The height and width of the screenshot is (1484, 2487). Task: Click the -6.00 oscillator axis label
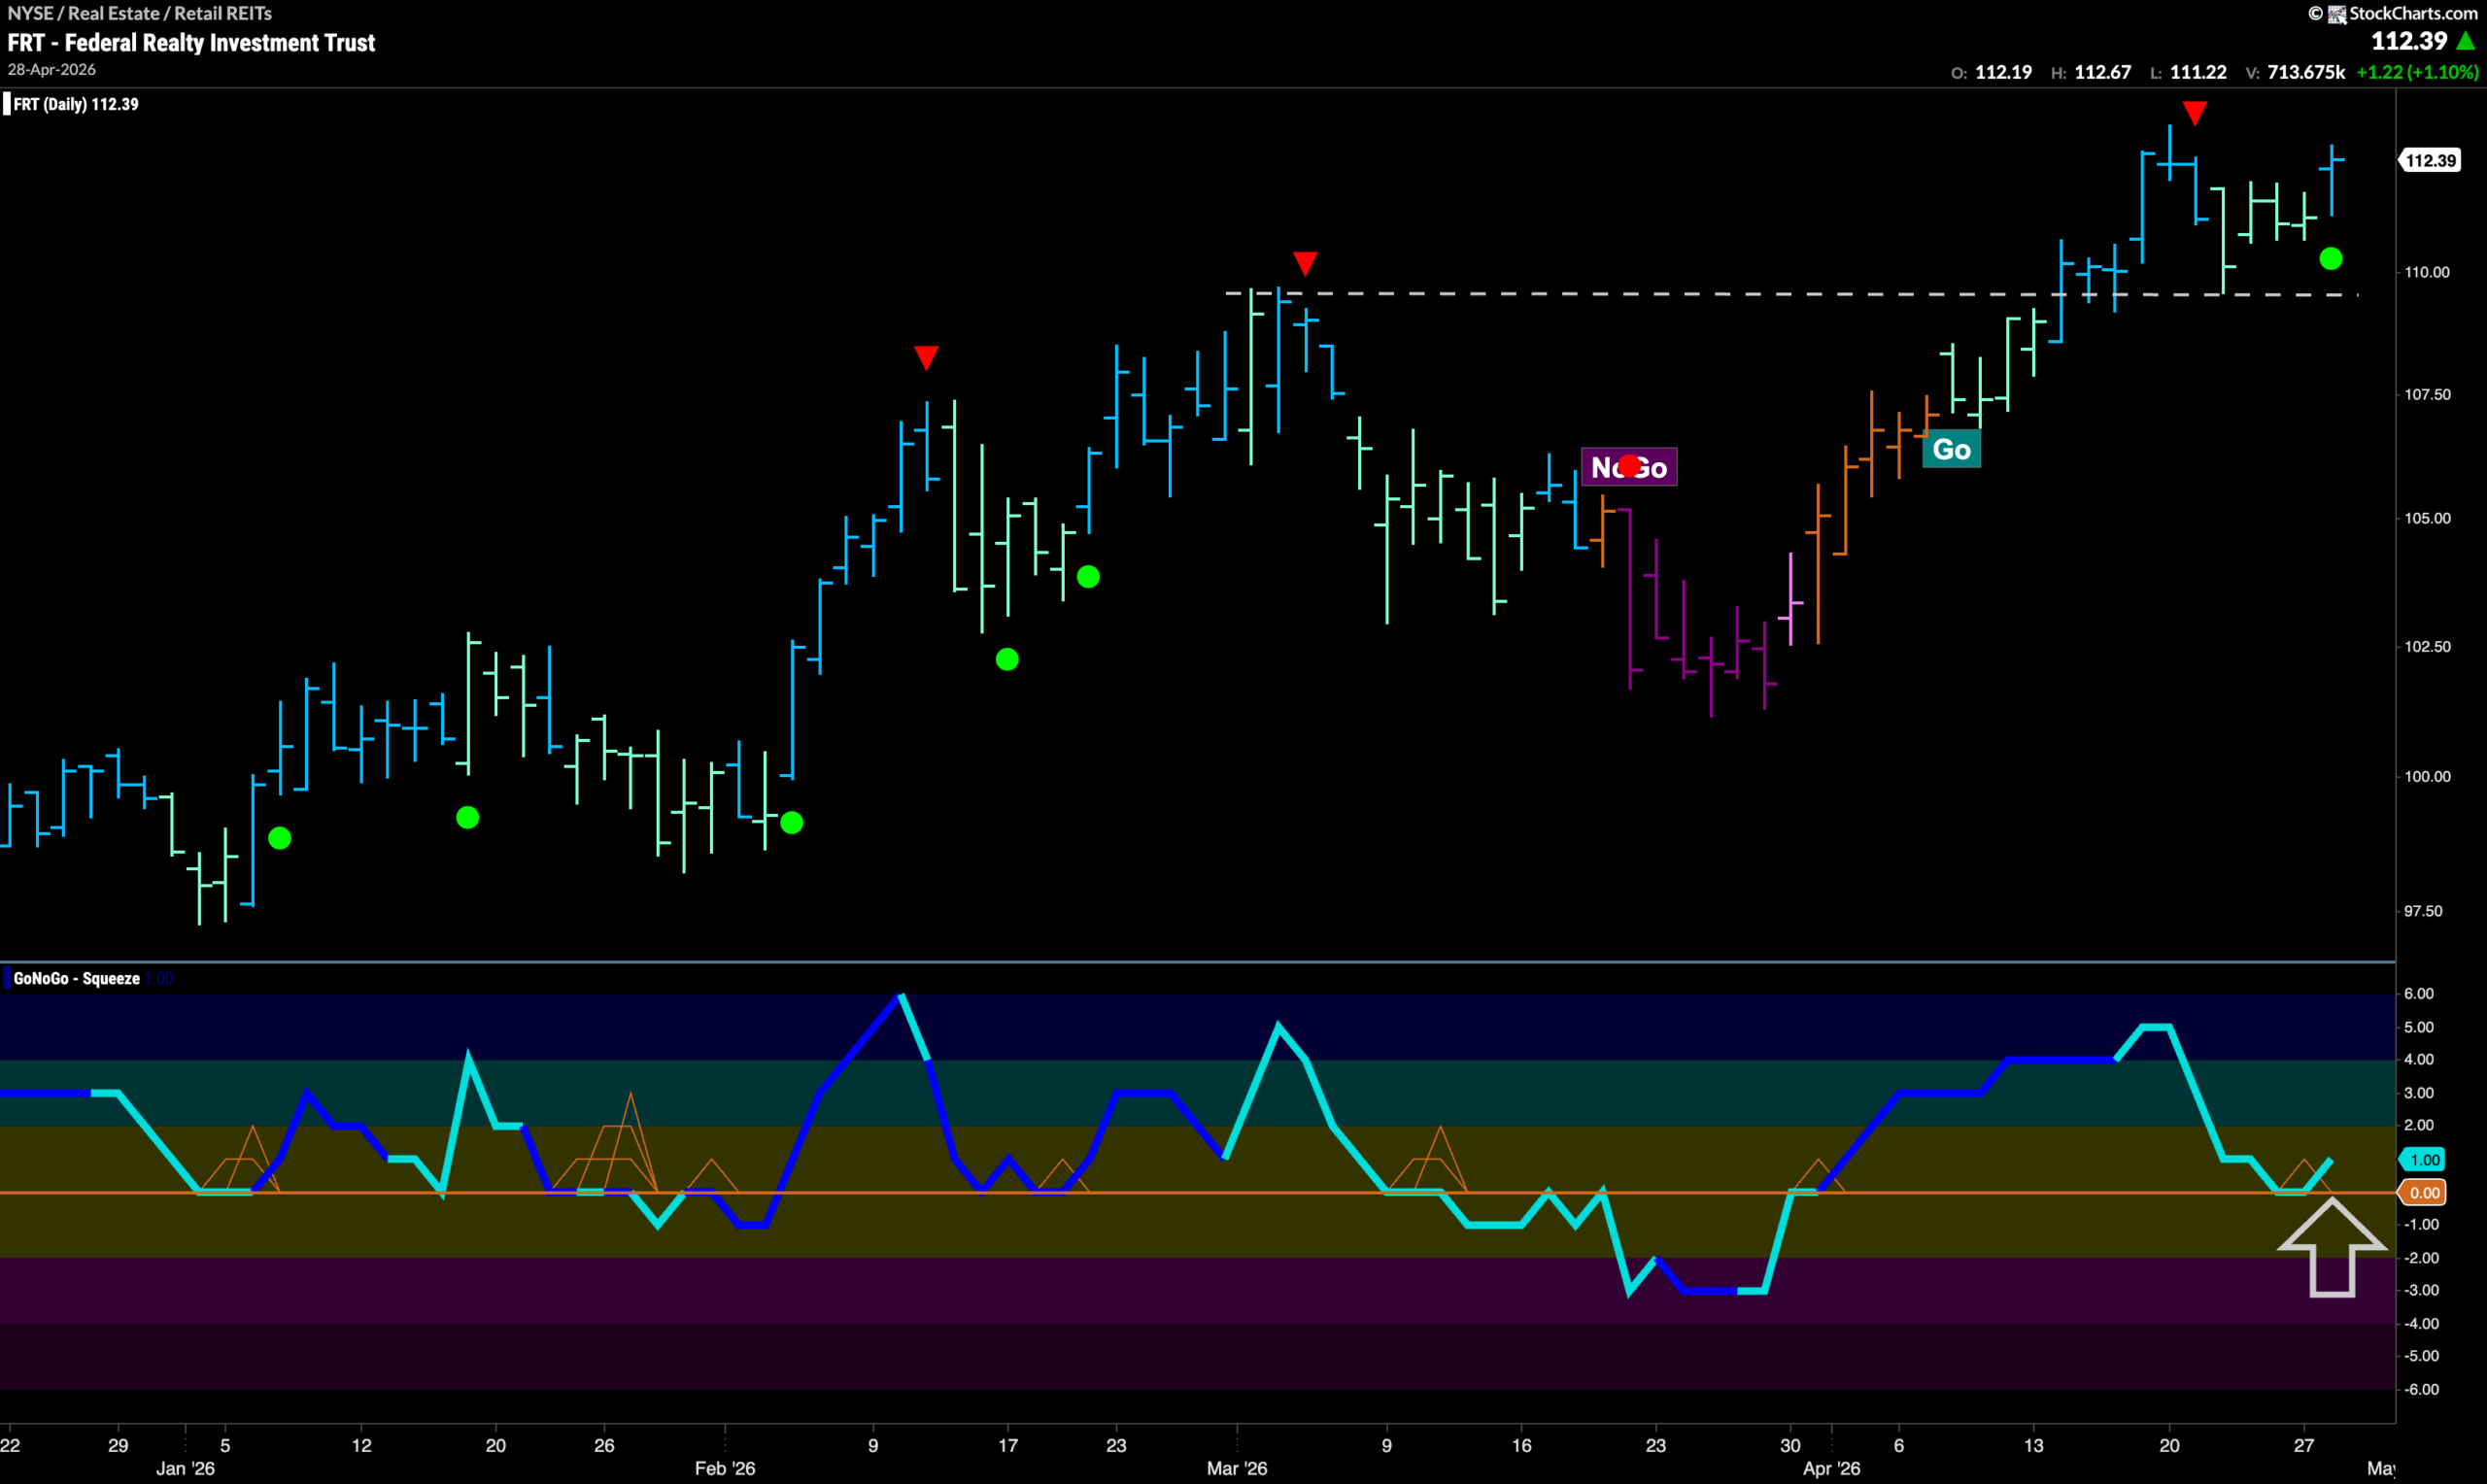(x=2421, y=1389)
